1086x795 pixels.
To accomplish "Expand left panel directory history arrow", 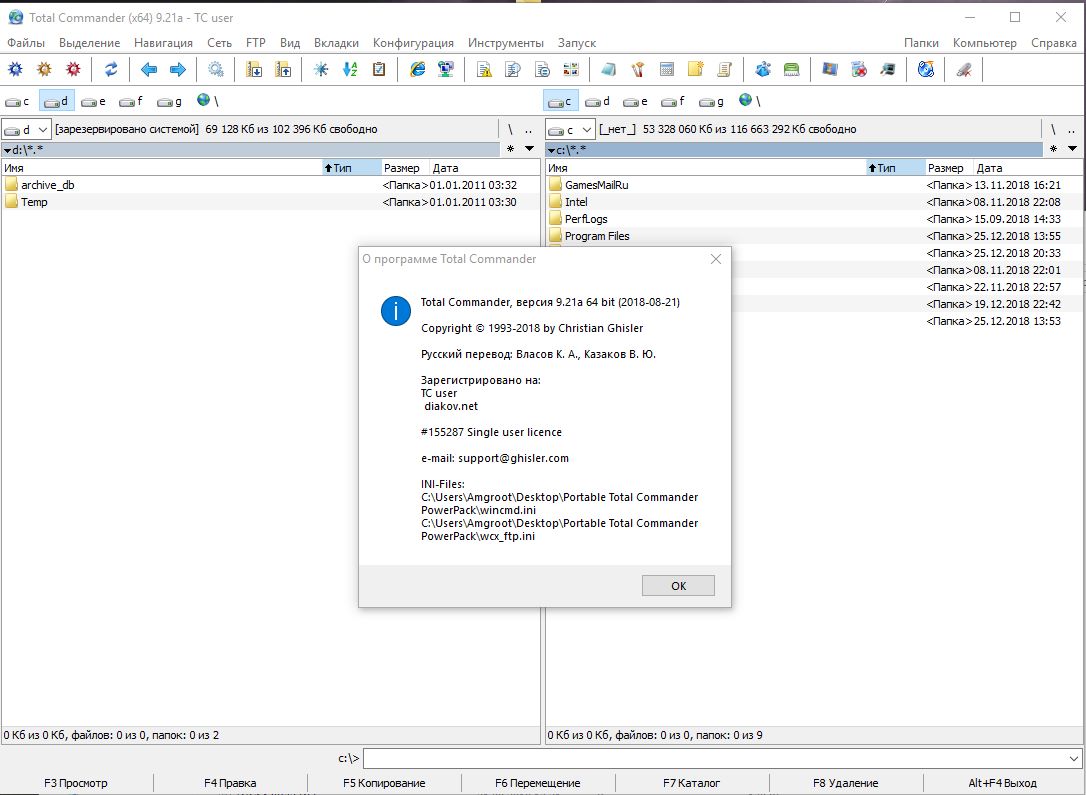I will pos(529,149).
